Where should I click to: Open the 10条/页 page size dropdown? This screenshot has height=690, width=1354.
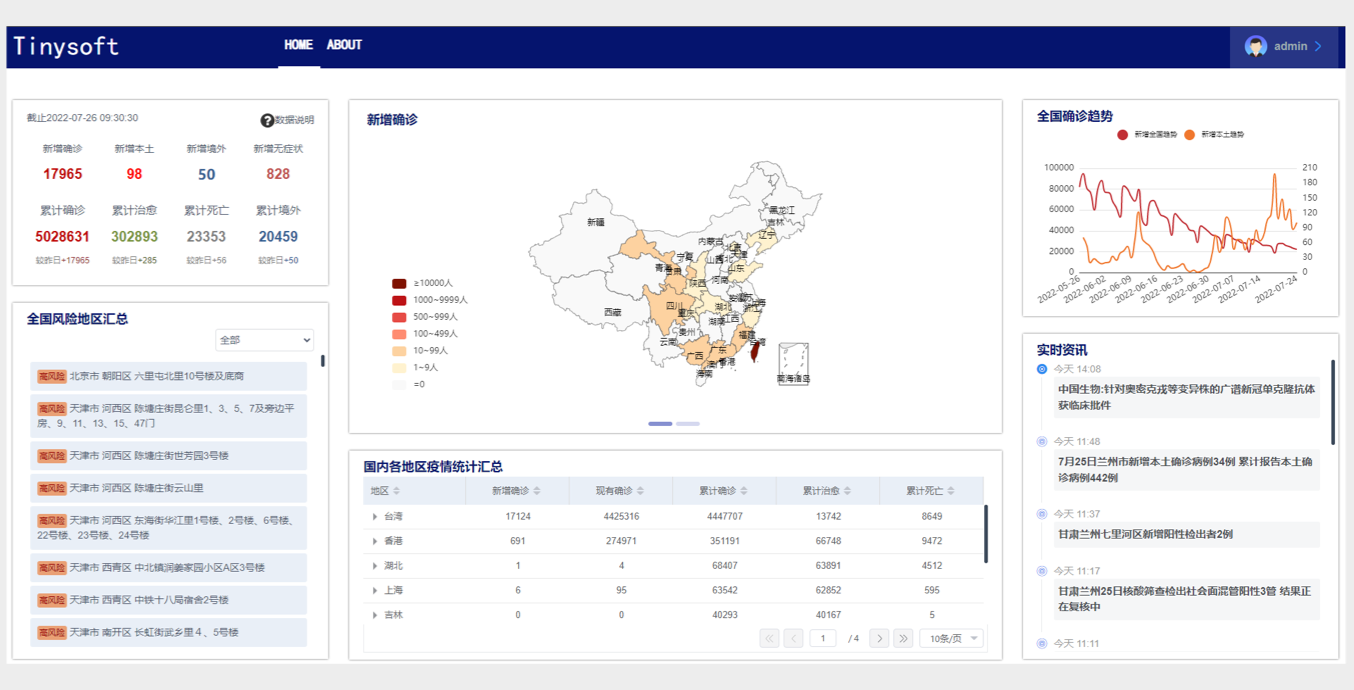click(x=951, y=638)
